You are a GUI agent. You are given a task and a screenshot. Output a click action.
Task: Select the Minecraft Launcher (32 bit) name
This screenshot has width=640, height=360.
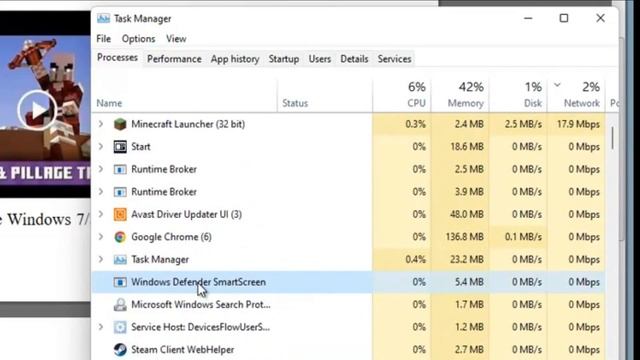pos(188,124)
